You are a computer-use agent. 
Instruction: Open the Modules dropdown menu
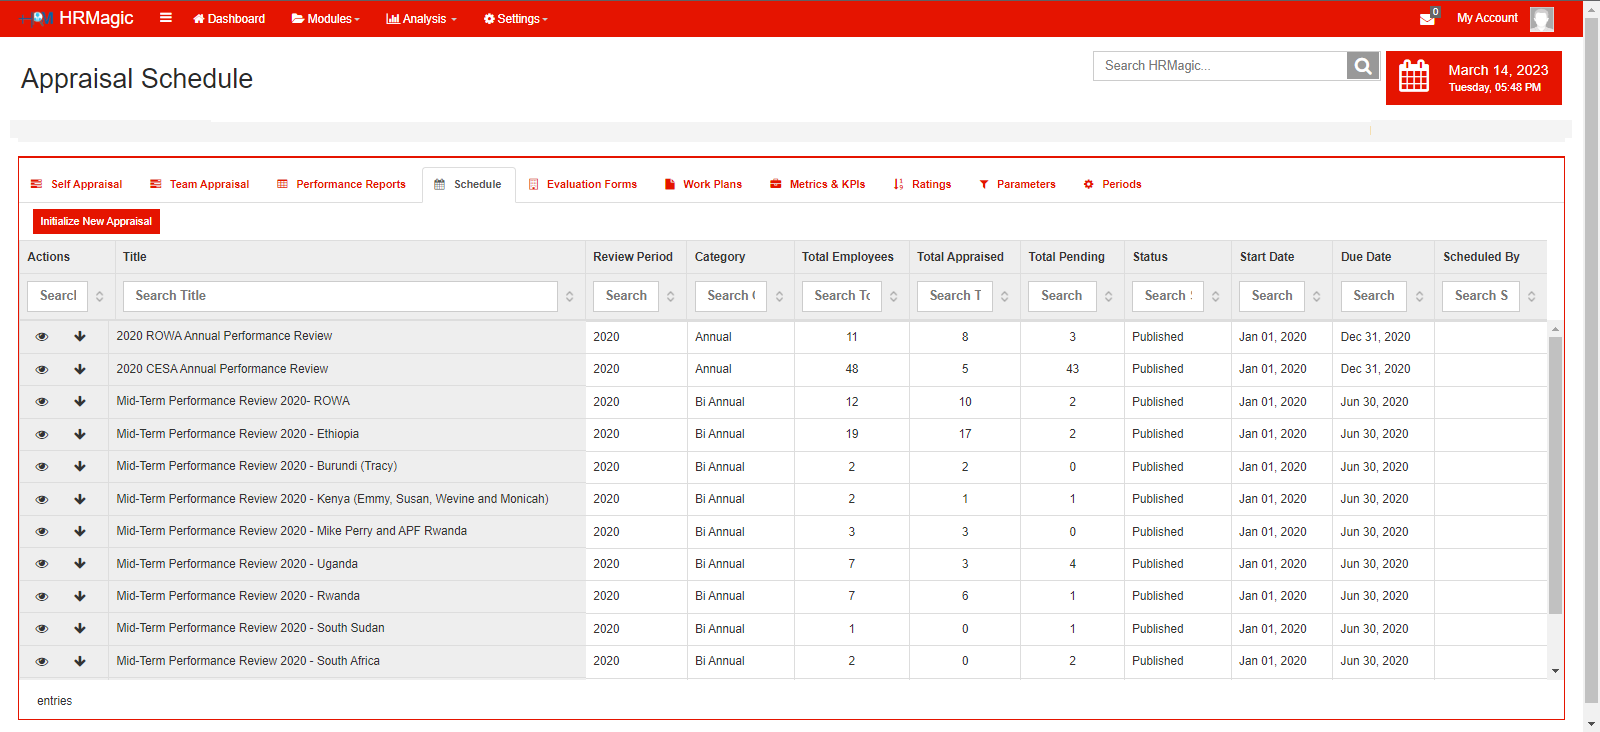pos(325,19)
